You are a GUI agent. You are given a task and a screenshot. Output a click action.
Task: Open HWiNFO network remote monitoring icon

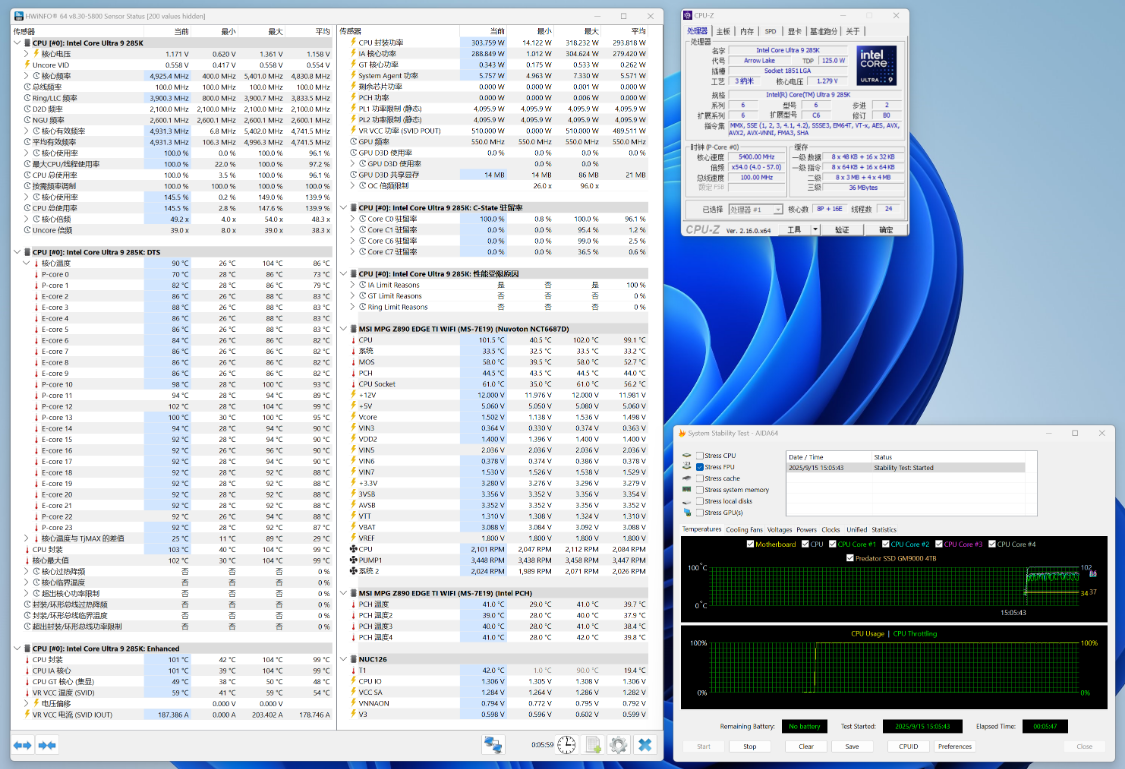(493, 745)
